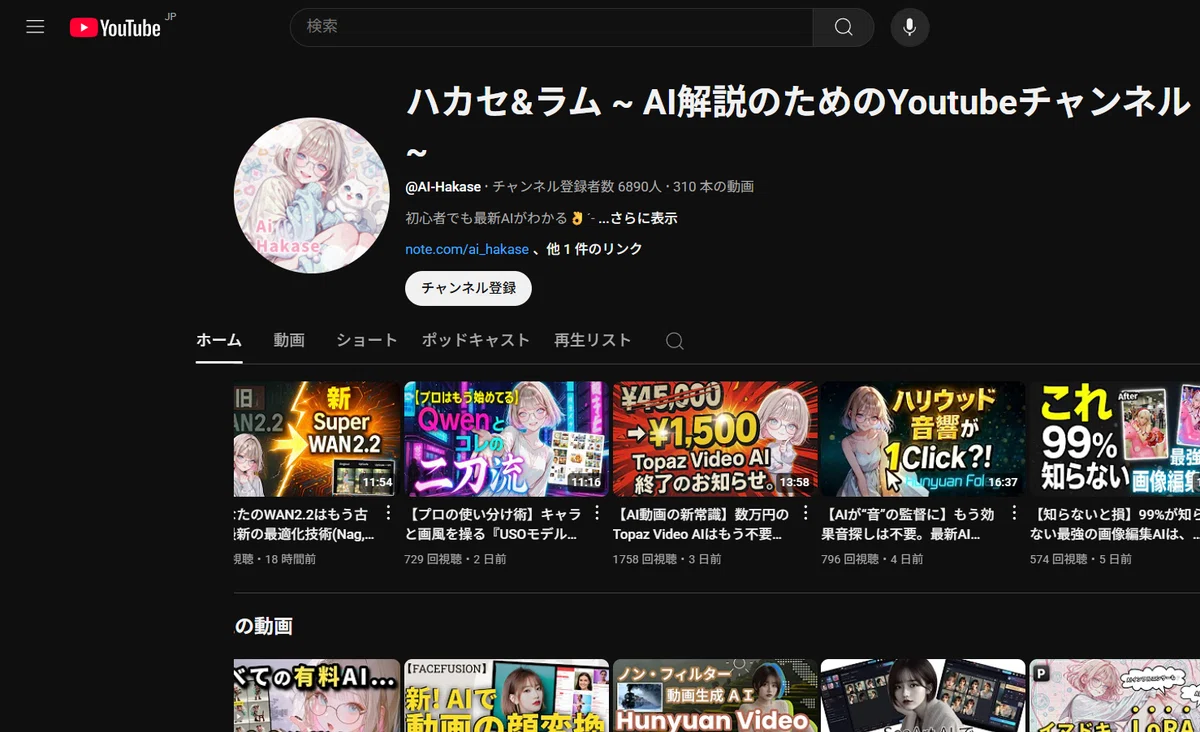1200x732 pixels.
Task: Click the search magnifier button
Action: pyautogui.click(x=843, y=27)
